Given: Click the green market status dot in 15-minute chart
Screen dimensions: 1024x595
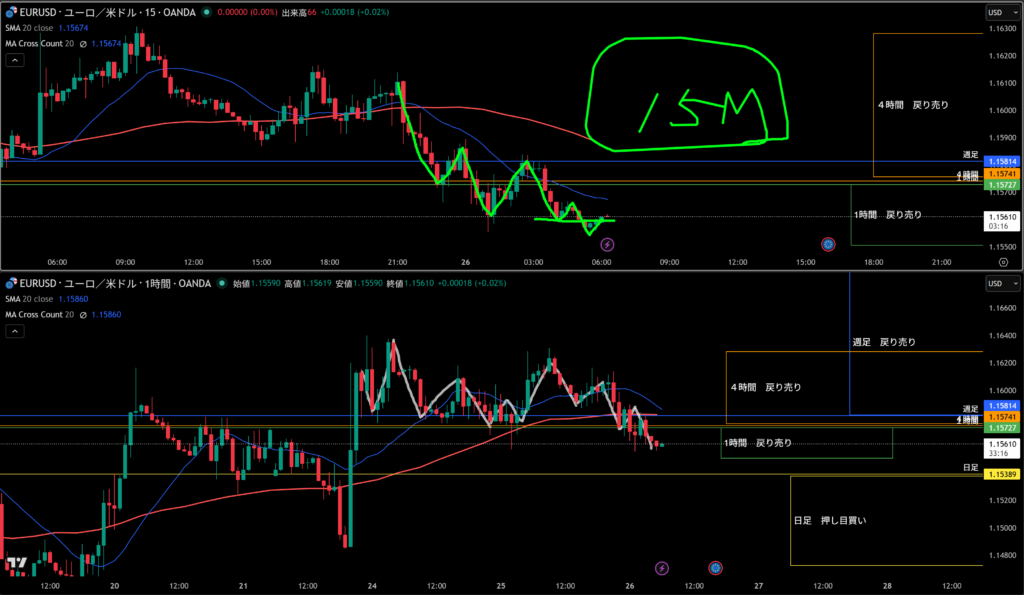Looking at the screenshot, I should 205,13.
